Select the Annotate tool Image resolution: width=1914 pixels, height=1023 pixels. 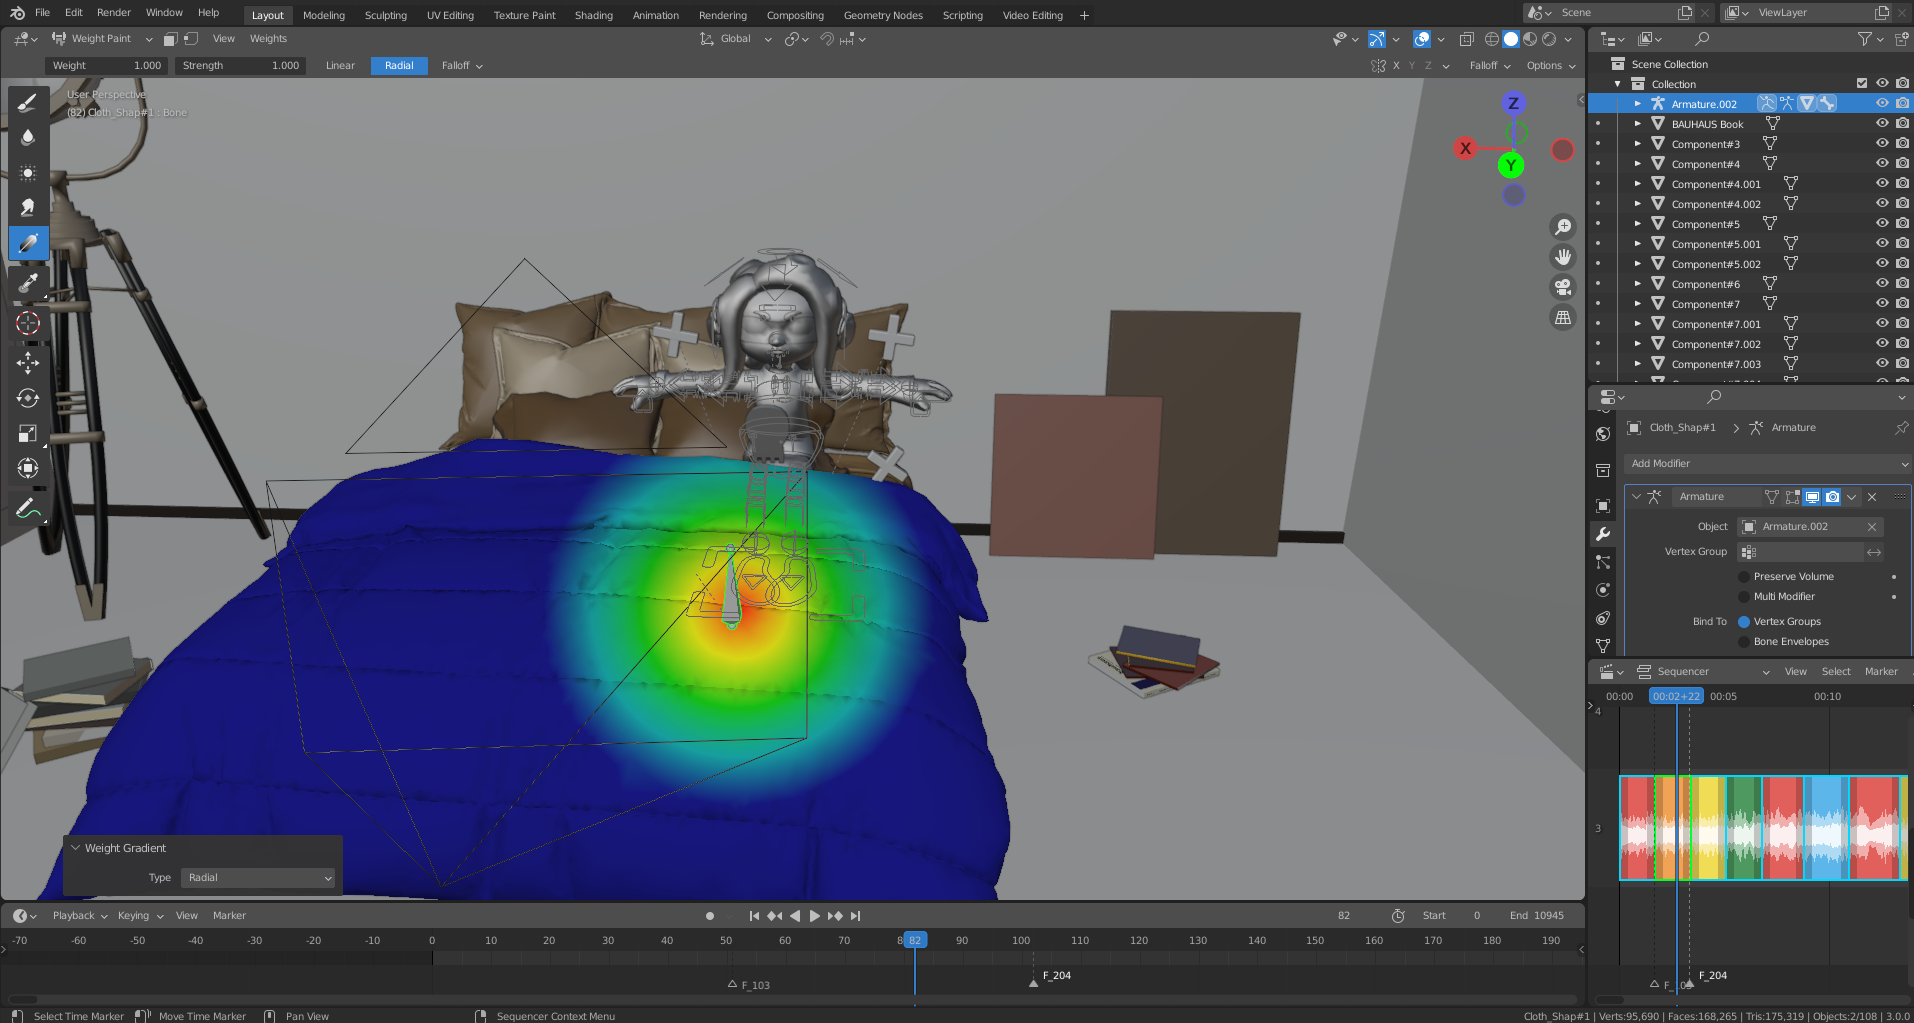point(28,509)
